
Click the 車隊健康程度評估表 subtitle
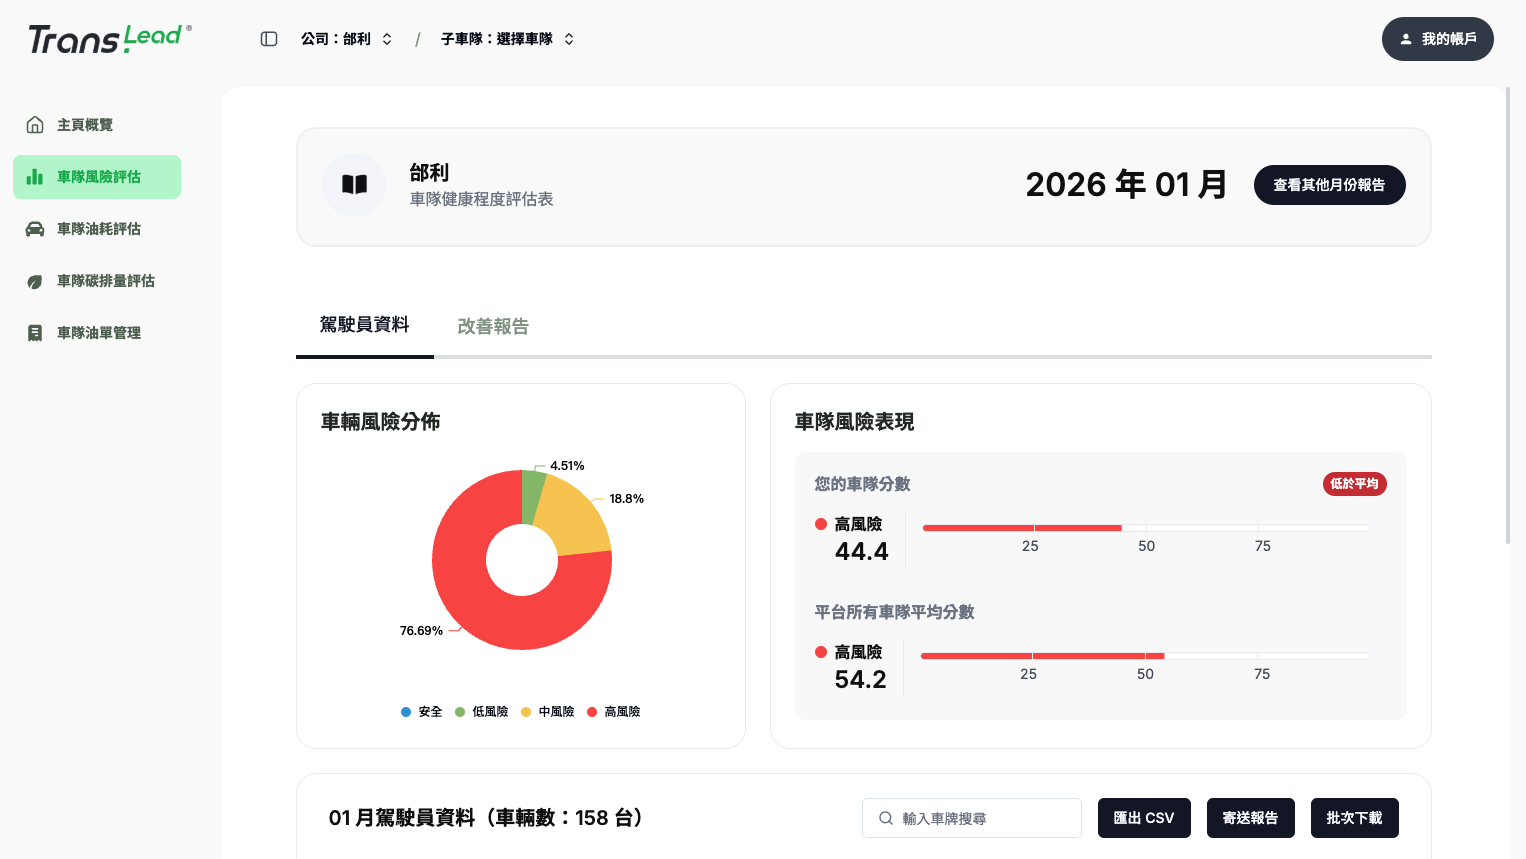482,199
